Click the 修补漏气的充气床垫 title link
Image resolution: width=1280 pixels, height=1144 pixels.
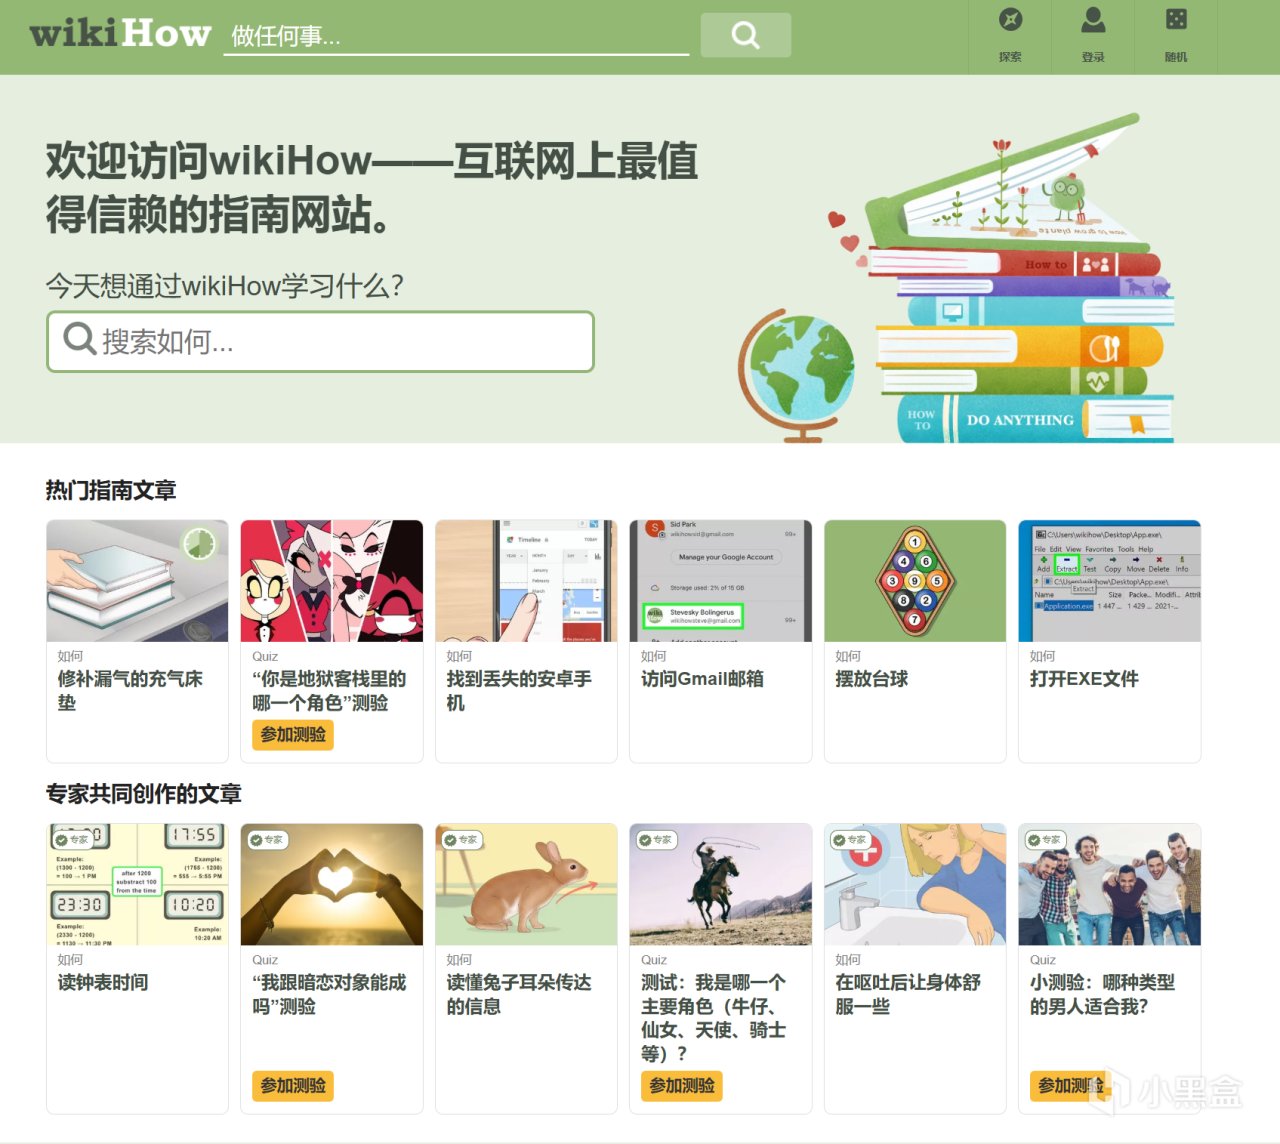click(130, 691)
